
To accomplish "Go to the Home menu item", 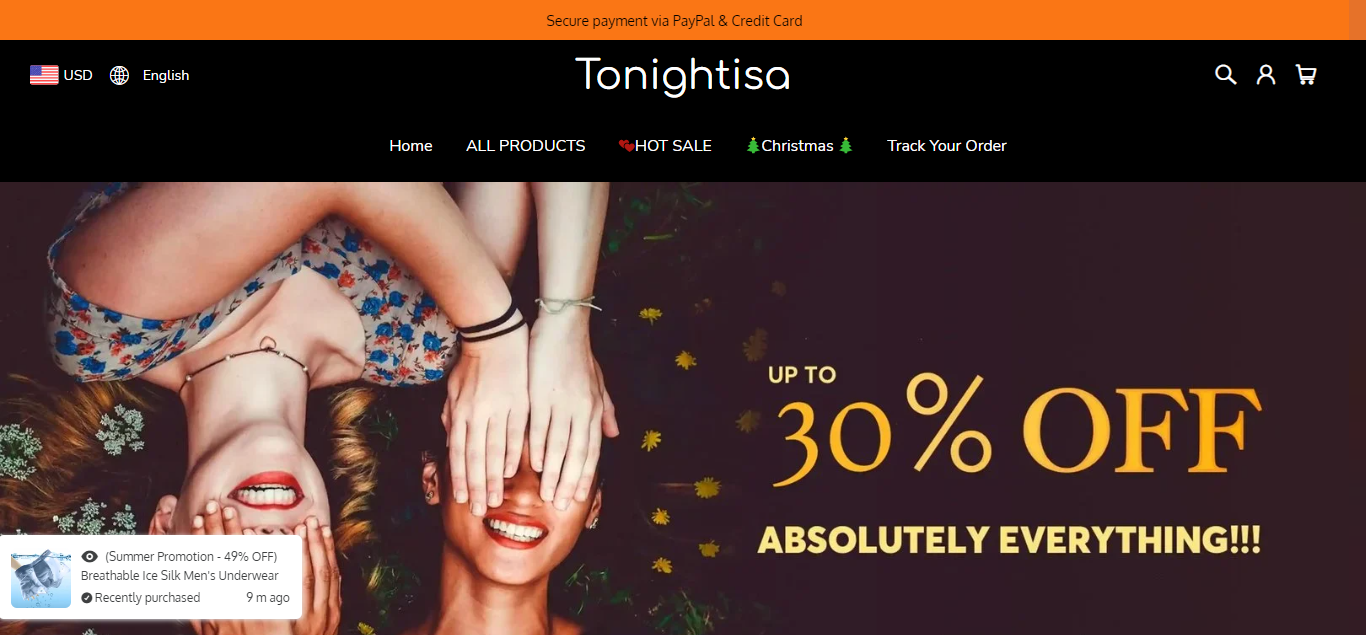I will tap(411, 146).
